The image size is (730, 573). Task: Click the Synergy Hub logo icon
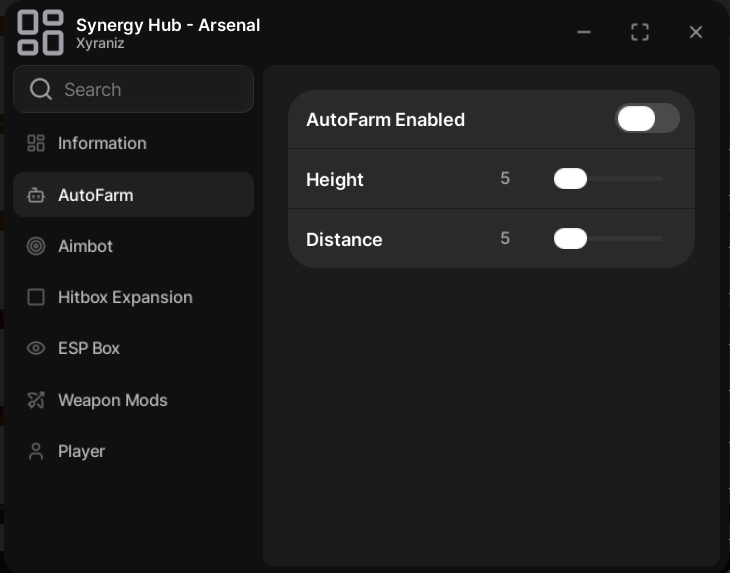pos(41,33)
